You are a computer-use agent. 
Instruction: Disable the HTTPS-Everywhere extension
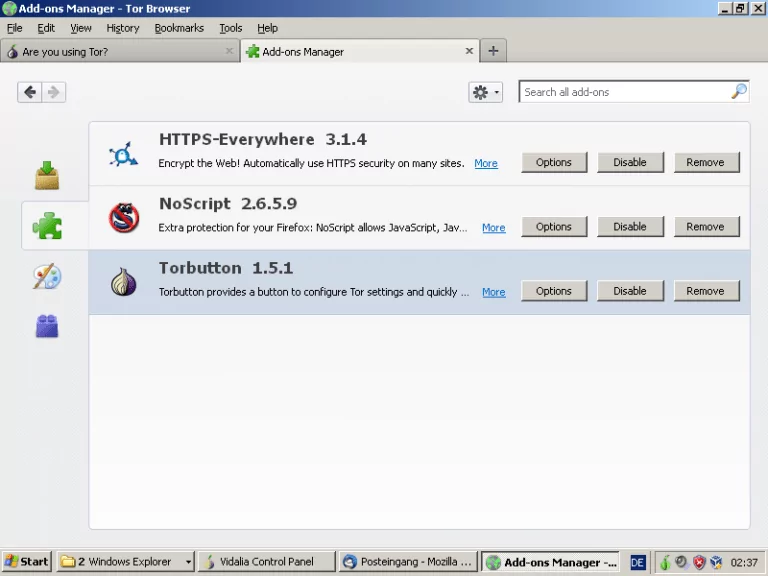coord(630,162)
